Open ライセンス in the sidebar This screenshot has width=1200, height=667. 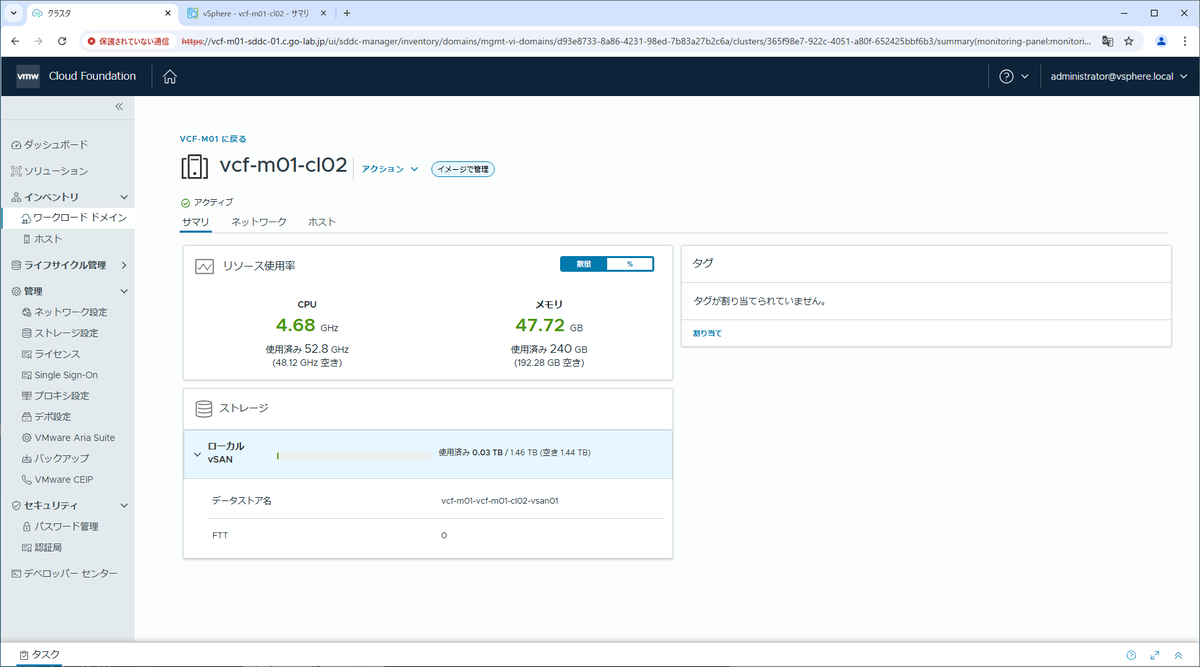(50, 354)
